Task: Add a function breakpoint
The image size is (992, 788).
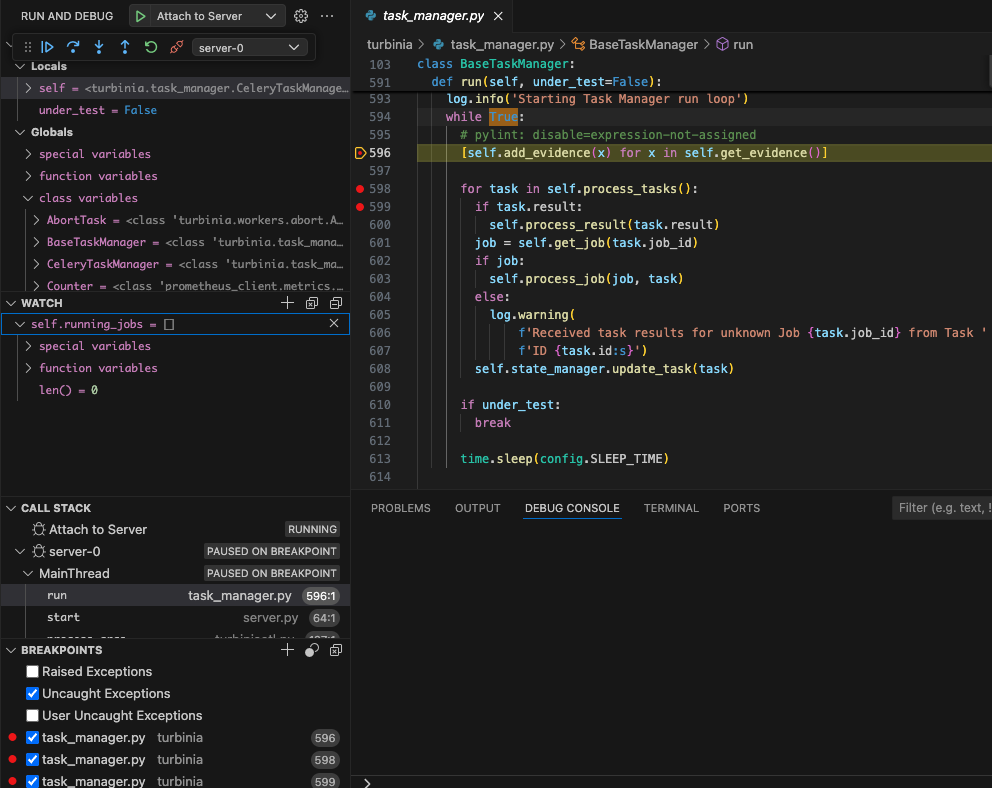Action: (x=287, y=650)
